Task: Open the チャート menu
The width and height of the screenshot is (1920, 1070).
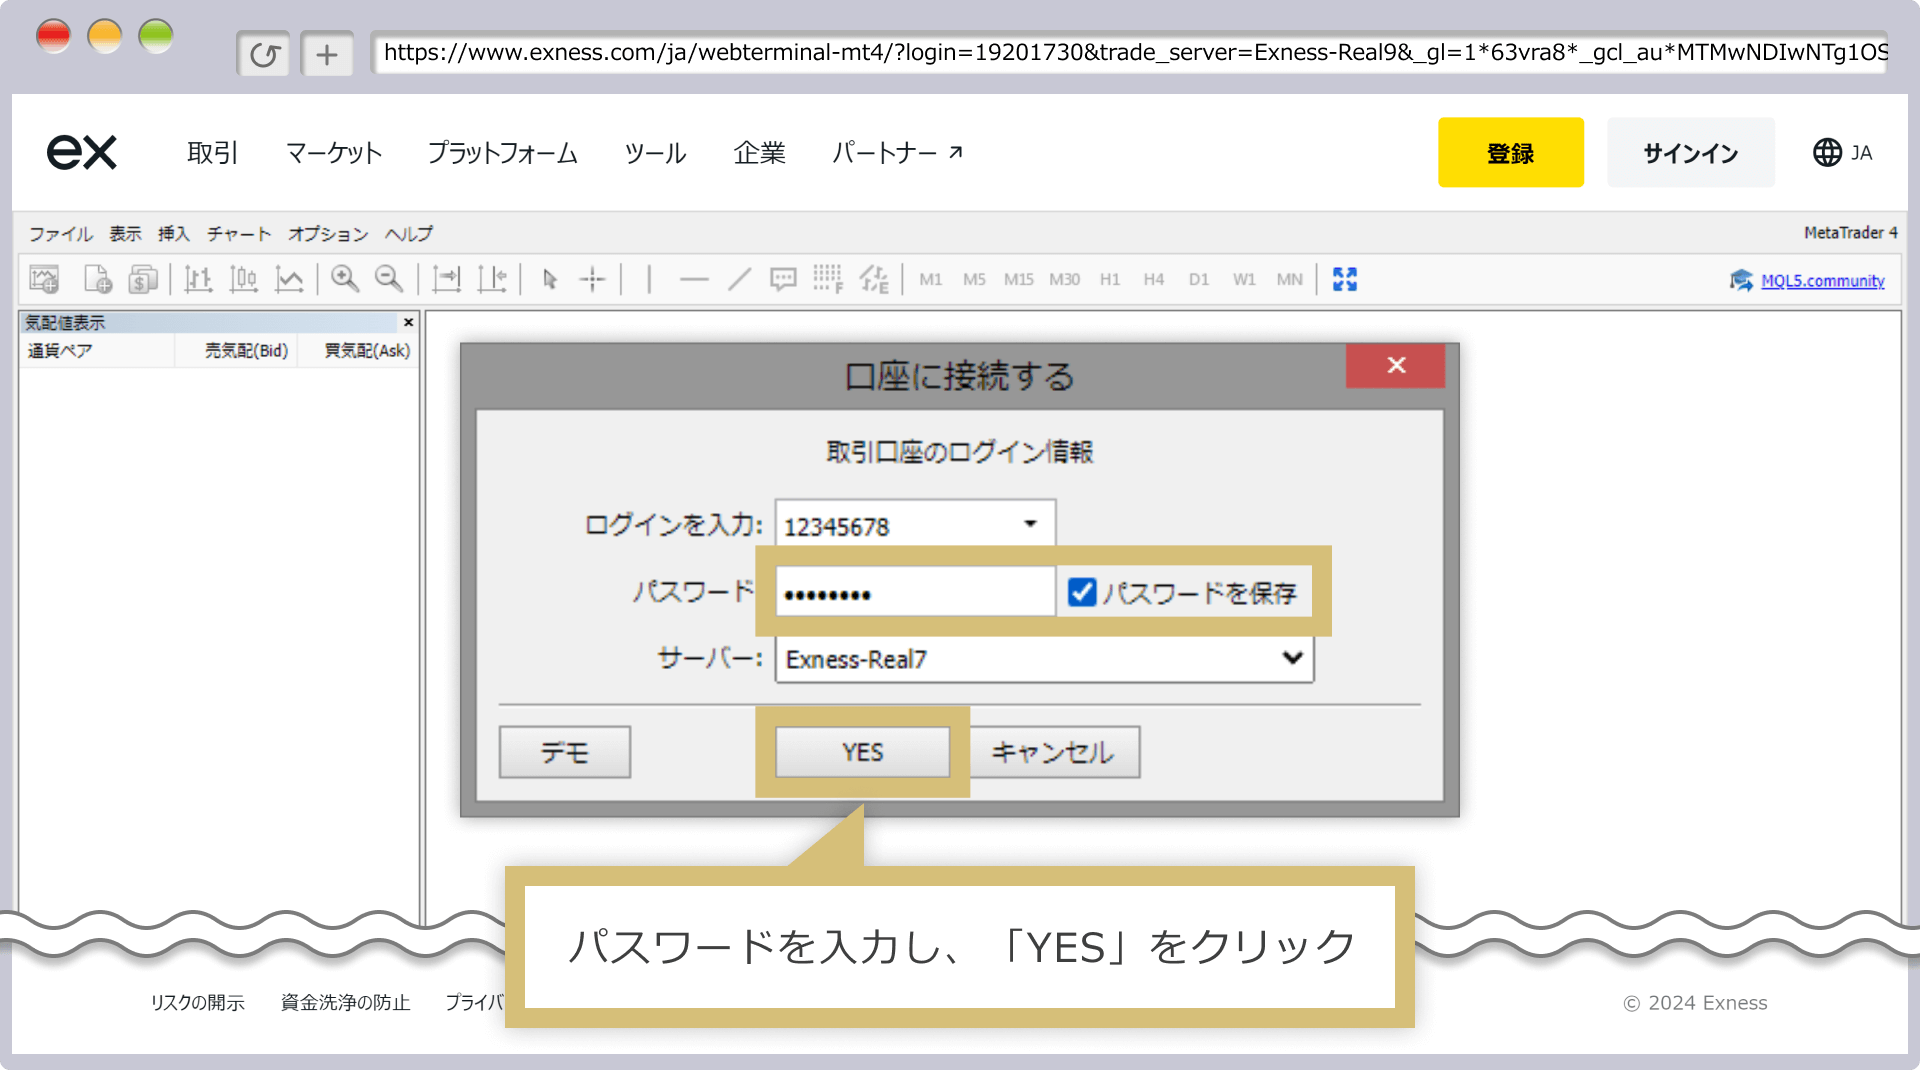Action: (x=239, y=234)
